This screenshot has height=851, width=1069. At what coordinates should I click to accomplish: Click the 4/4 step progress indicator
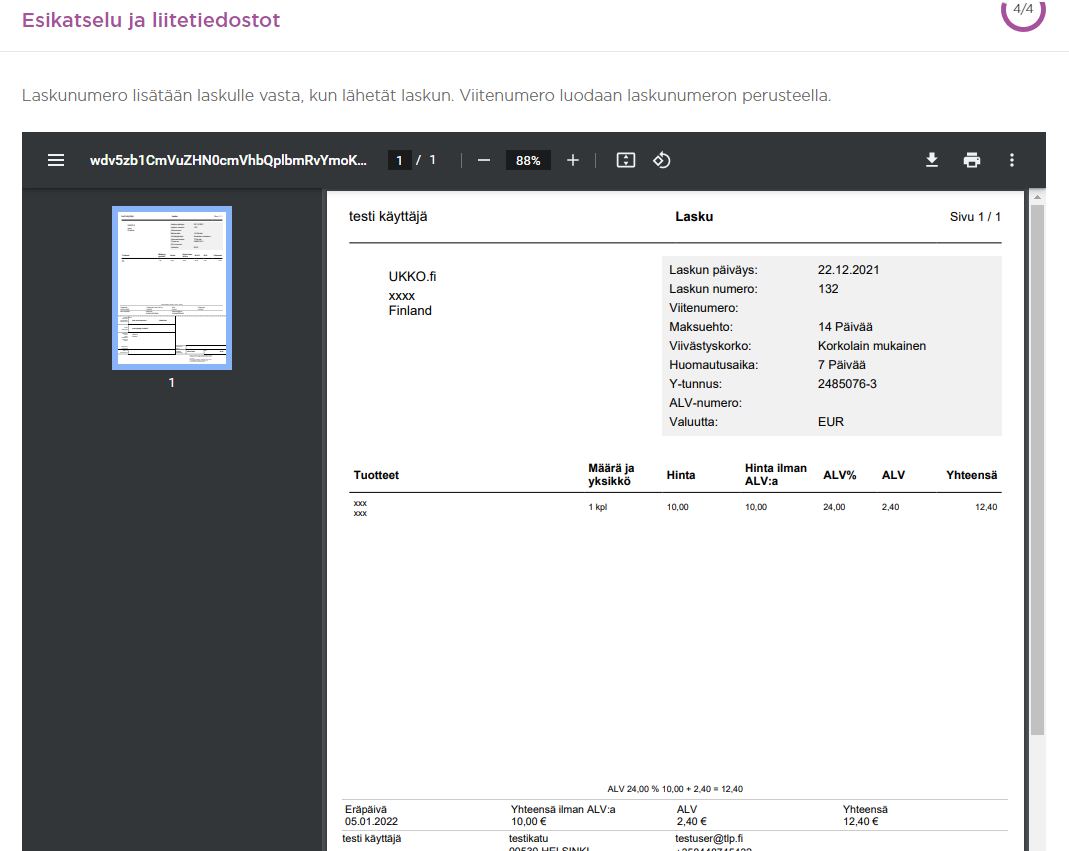pyautogui.click(x=1023, y=10)
